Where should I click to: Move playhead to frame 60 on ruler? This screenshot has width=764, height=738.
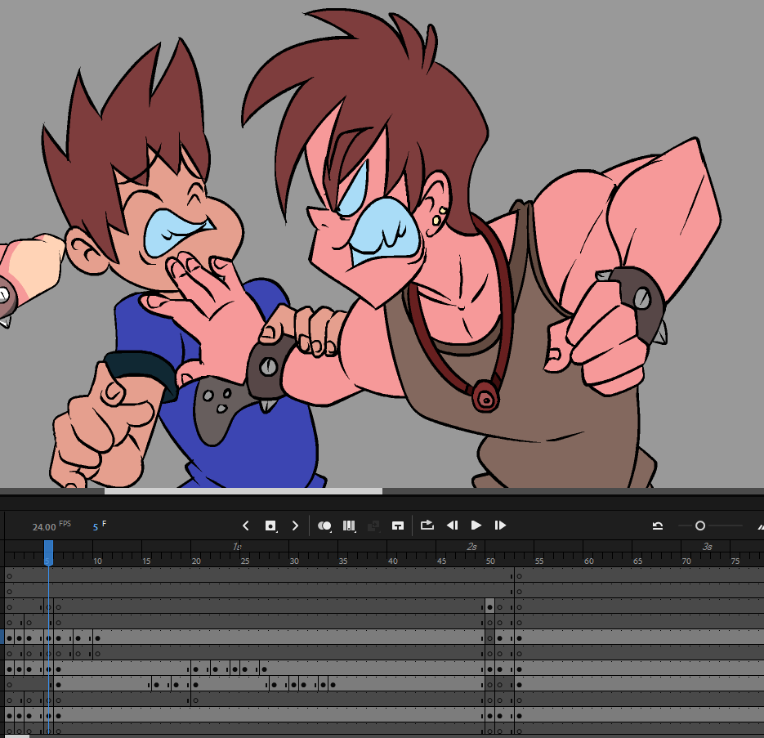(x=589, y=561)
